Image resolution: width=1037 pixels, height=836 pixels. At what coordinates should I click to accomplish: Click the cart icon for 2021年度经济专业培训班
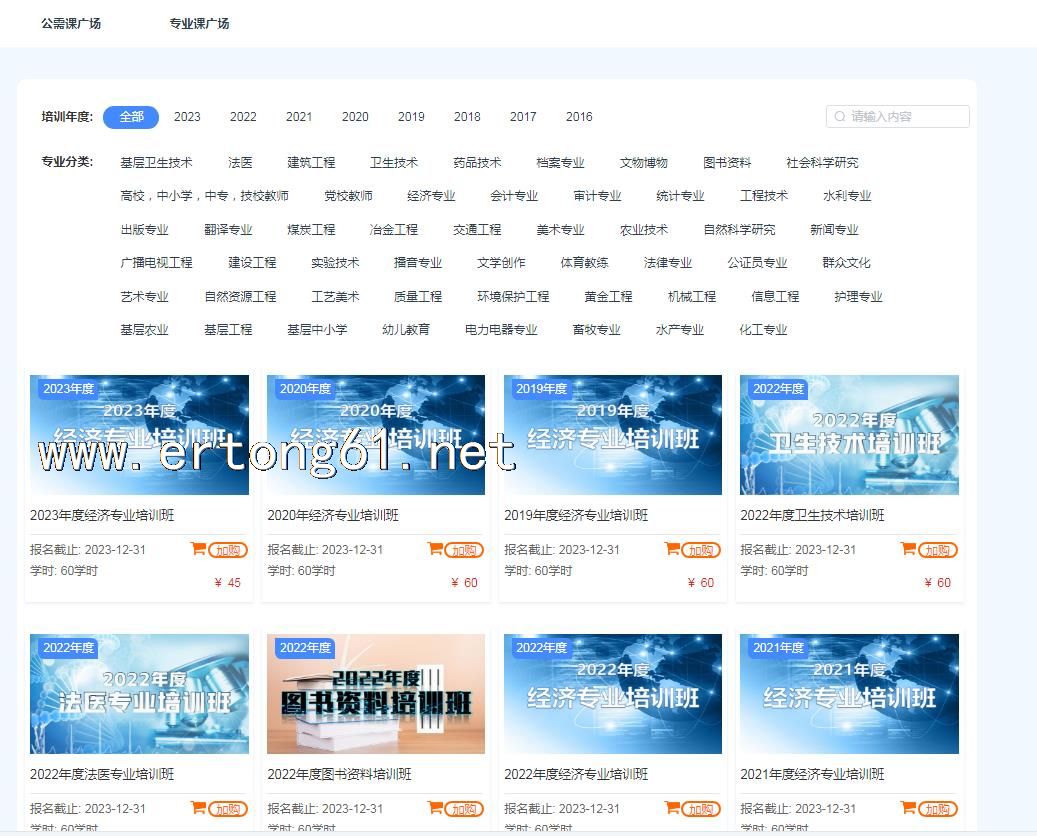[x=908, y=808]
